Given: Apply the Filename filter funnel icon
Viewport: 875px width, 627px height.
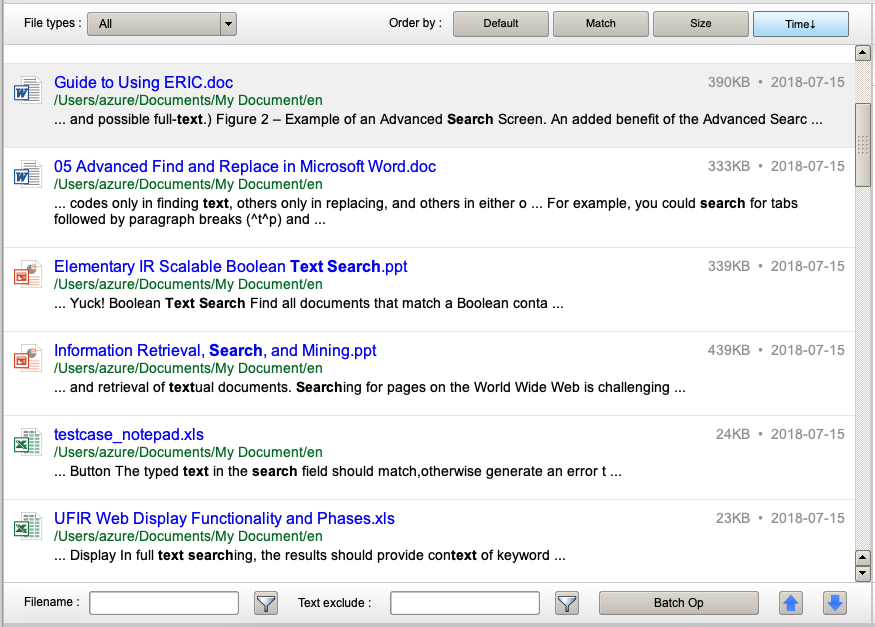Looking at the screenshot, I should (x=266, y=603).
